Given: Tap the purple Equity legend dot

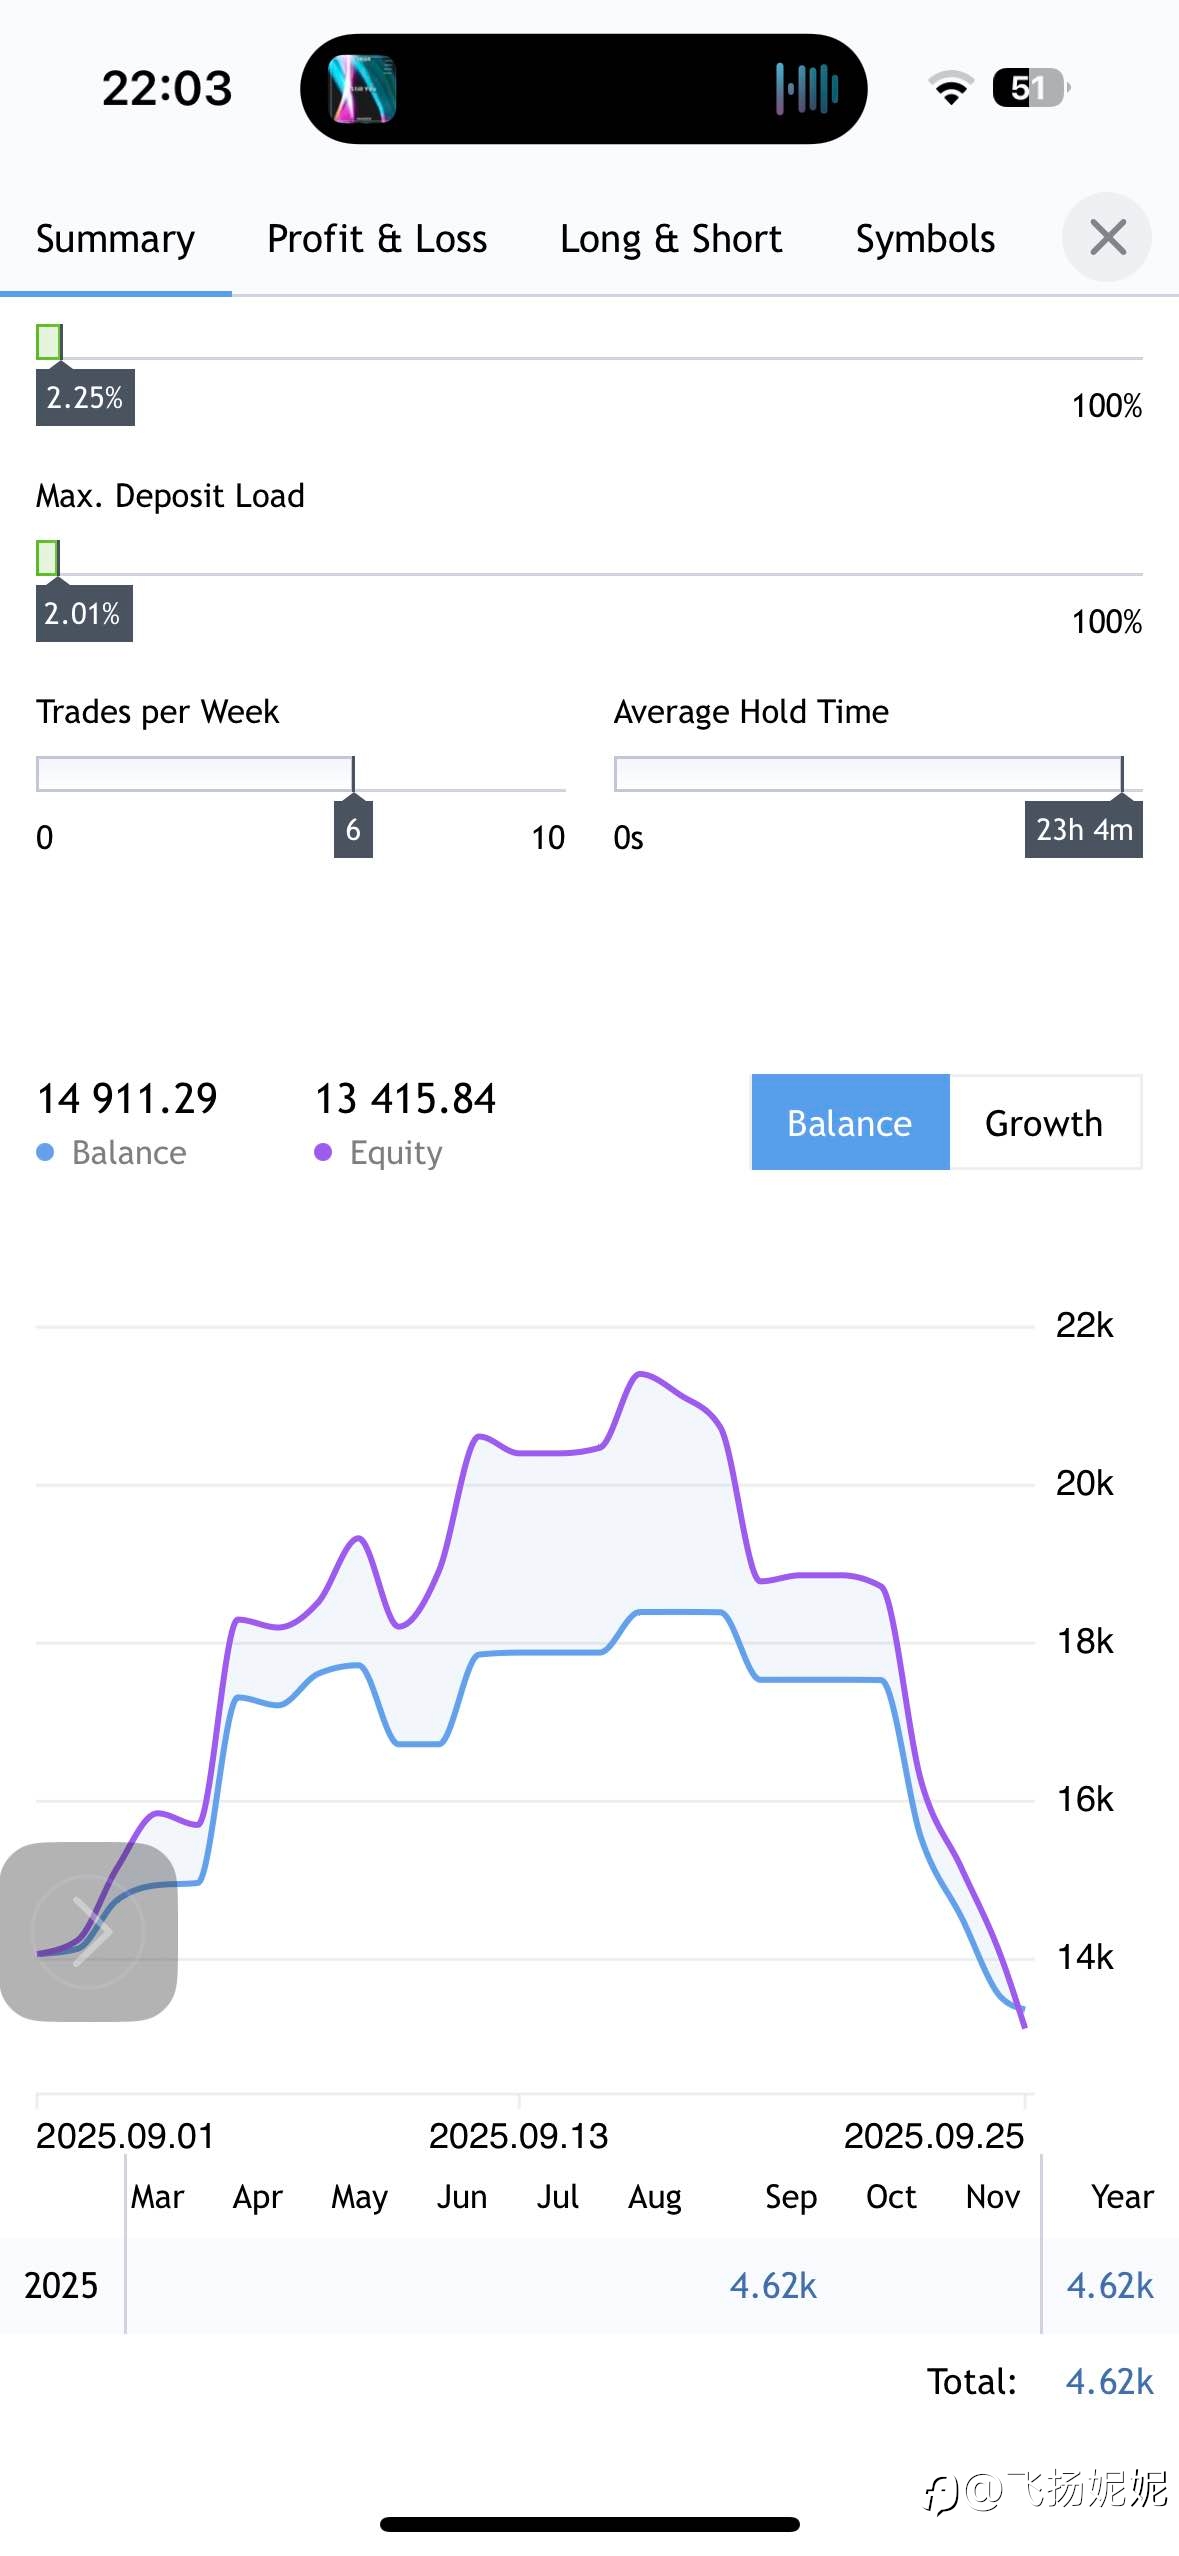Looking at the screenshot, I should (x=323, y=1152).
